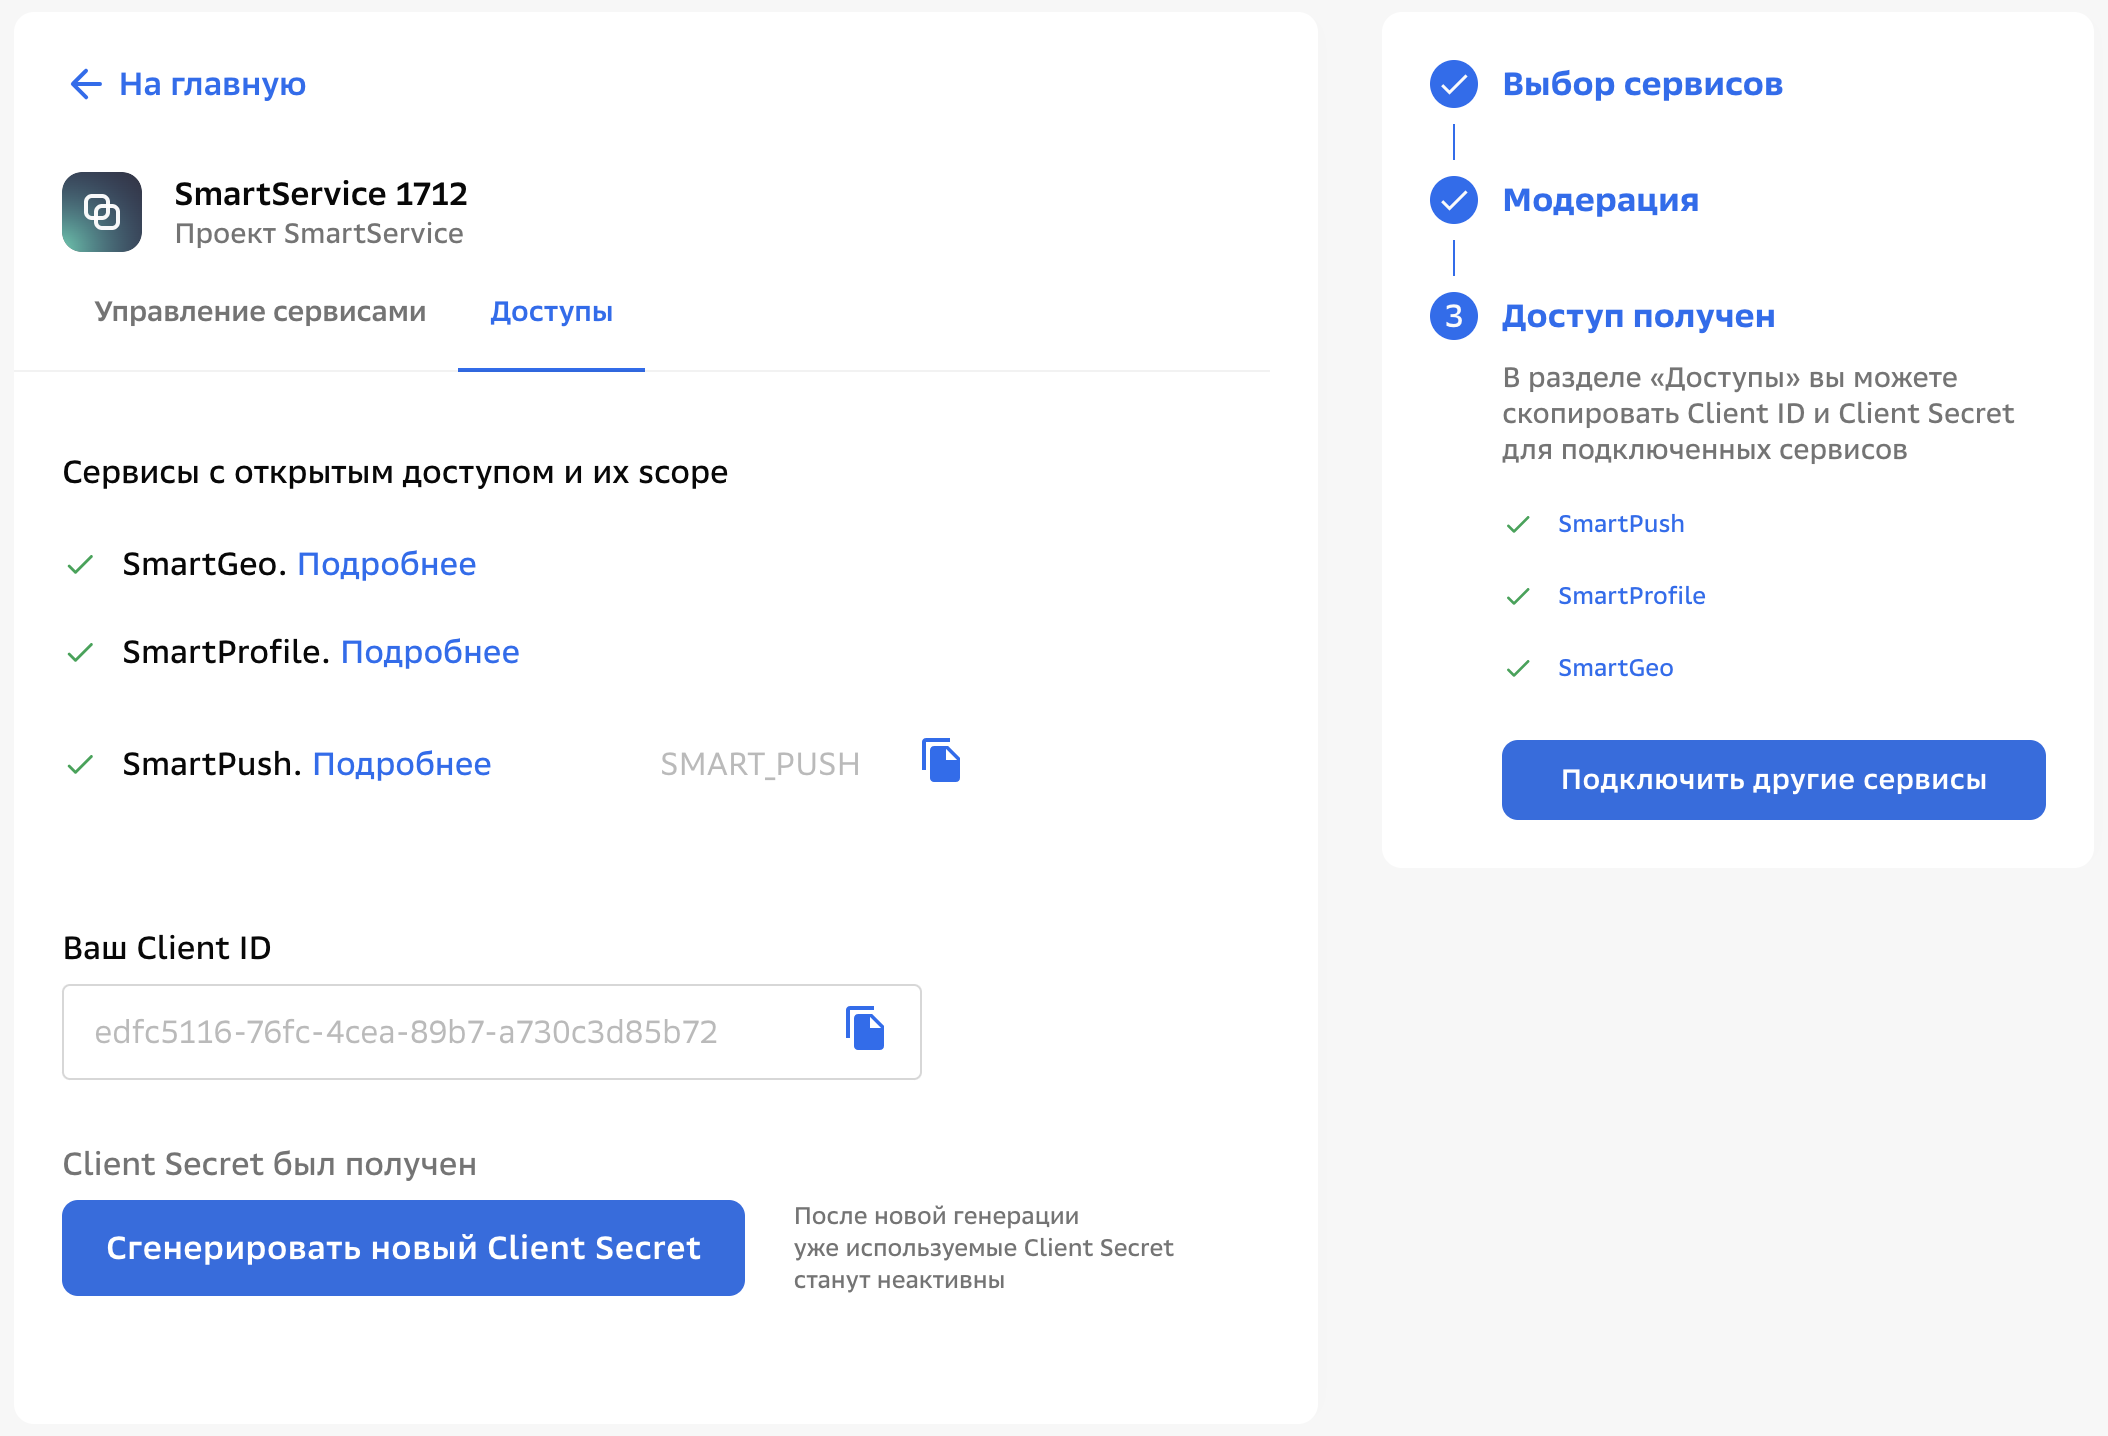Viewport: 2108px width, 1436px height.
Task: Click the green checkmark beside SmartGeo. Подробнее
Action: point(80,565)
